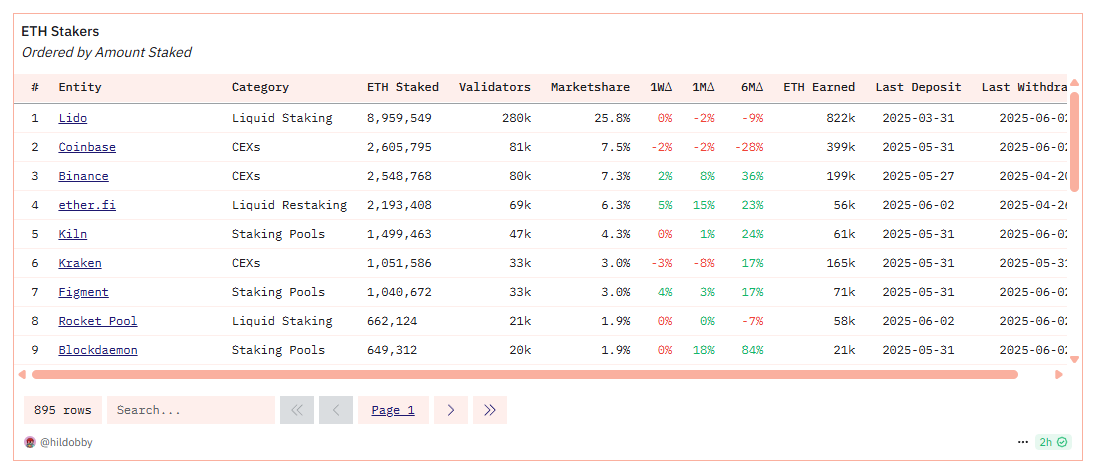Open the Blockdaemon entity link
This screenshot has width=1093, height=472.
(98, 350)
